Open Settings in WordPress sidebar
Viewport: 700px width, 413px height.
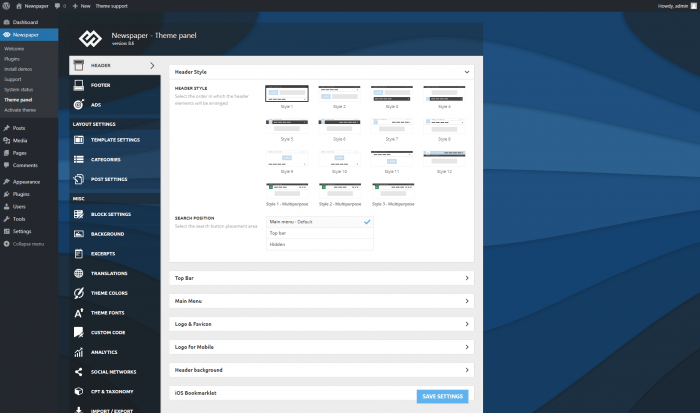(22, 231)
